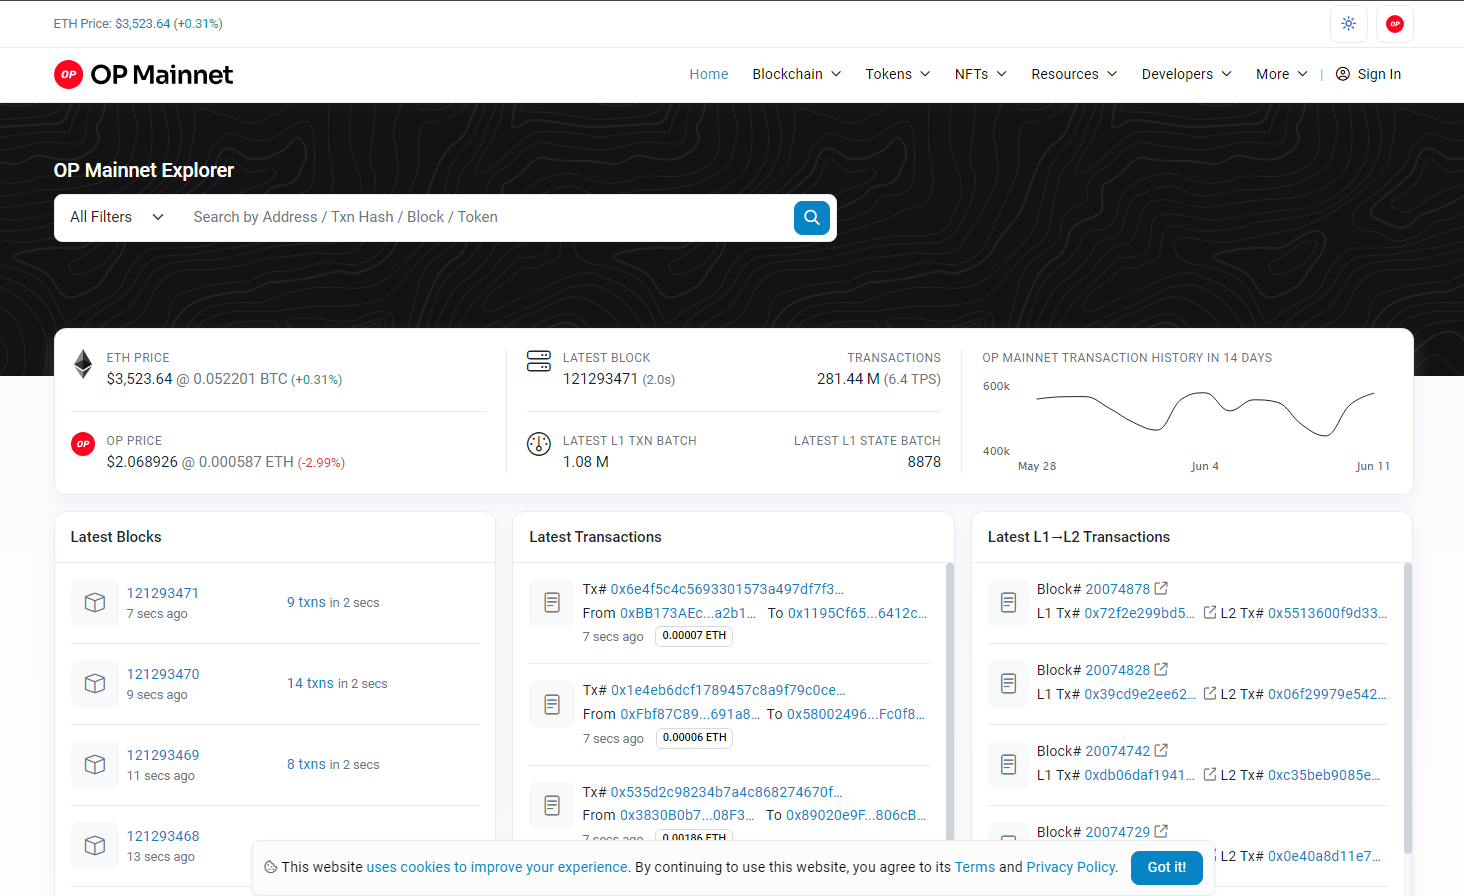
Task: Click external link icon after L1 Tx# 0x72f2e299bd5
Action: pos(1209,613)
